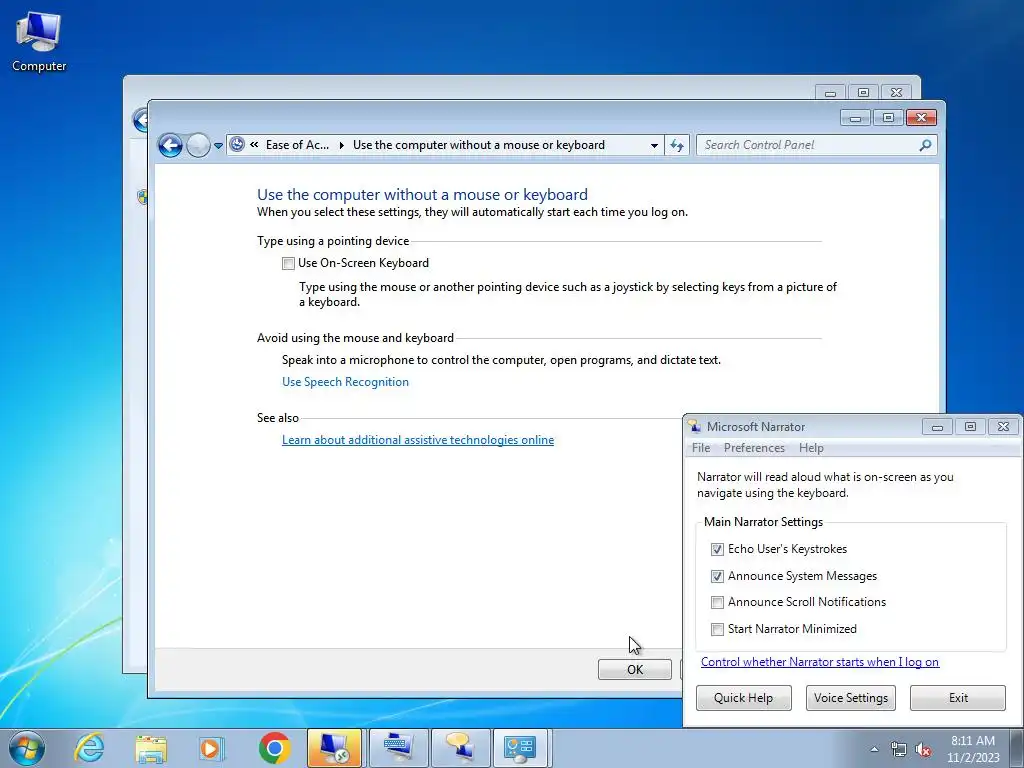
Task: Close the Microsoft Narrator window
Action: pos(1003,426)
